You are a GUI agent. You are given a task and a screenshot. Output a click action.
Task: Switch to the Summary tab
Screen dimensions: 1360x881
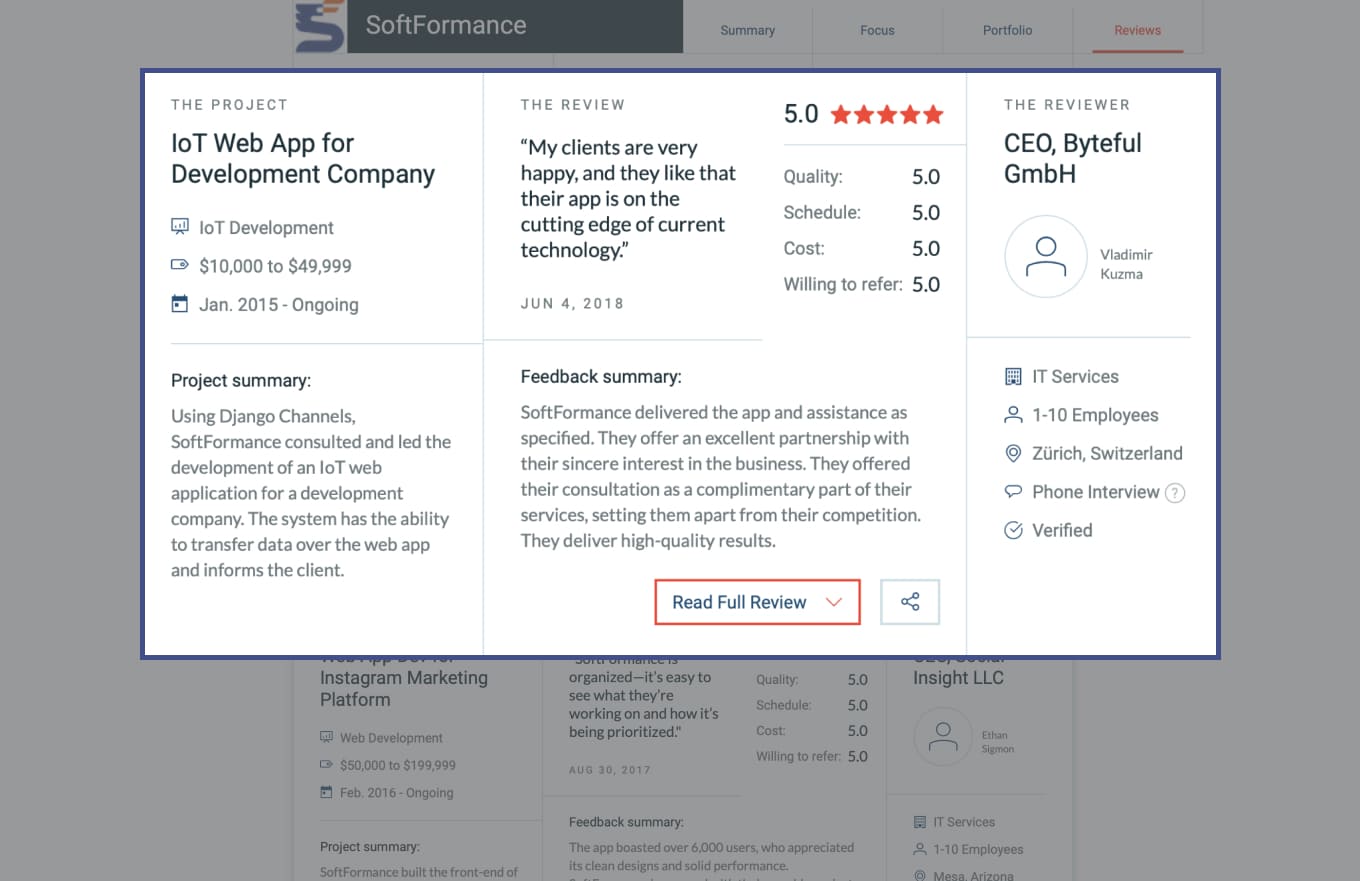[747, 30]
